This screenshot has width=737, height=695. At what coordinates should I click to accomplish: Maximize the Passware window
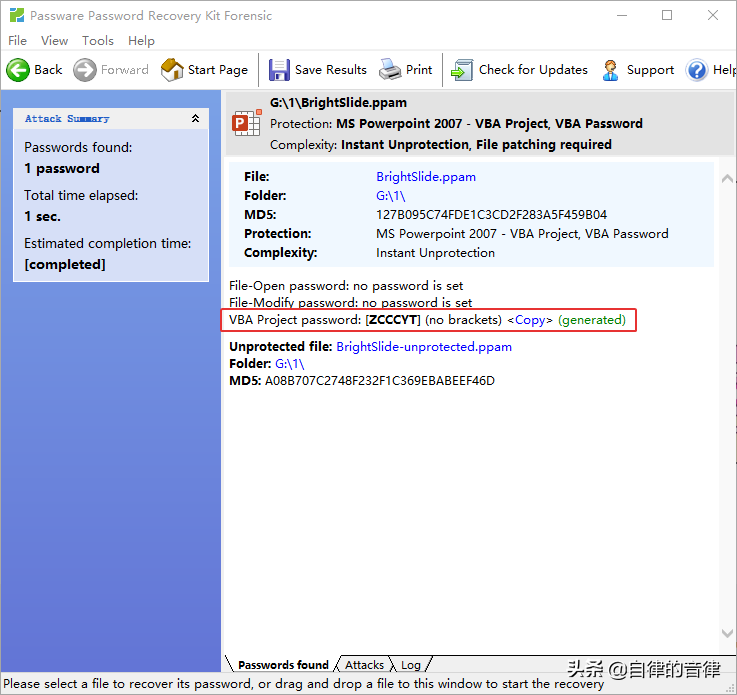[666, 15]
